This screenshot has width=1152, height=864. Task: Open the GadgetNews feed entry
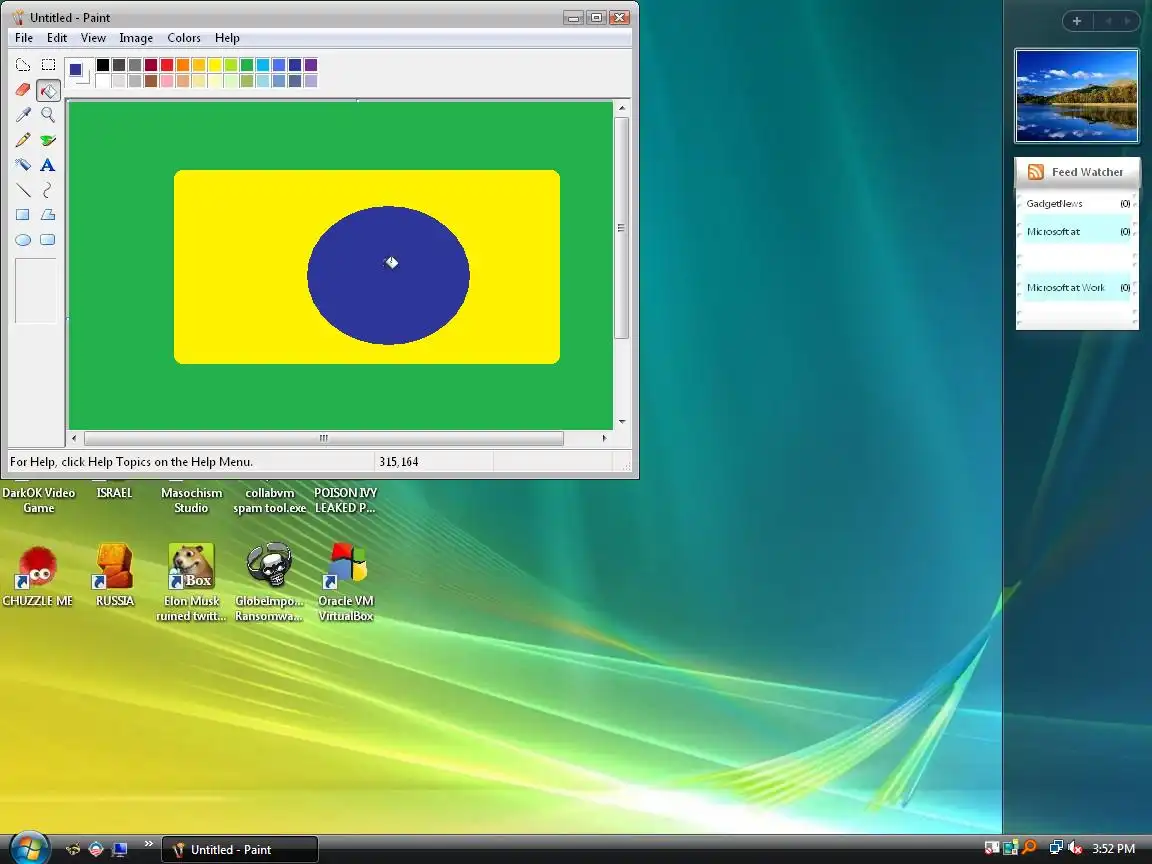point(1077,204)
